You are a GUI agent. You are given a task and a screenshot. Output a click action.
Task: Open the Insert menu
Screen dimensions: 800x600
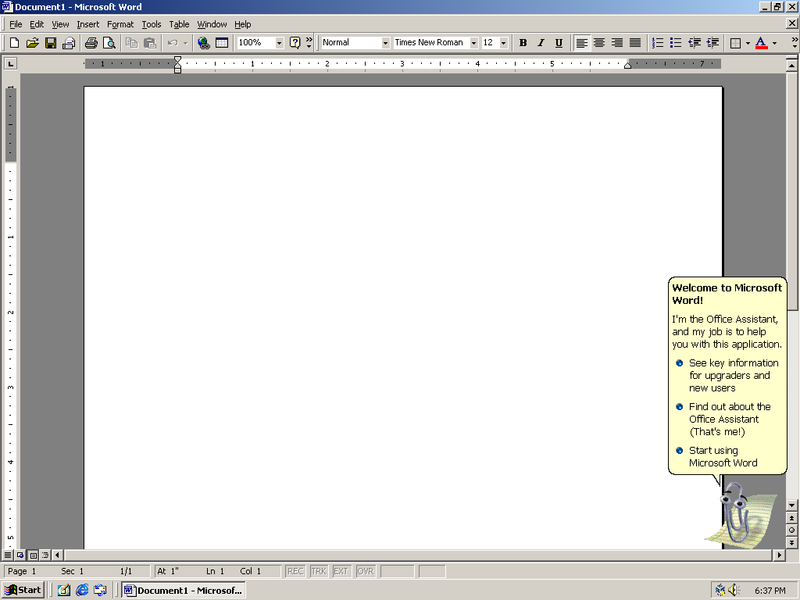click(88, 24)
